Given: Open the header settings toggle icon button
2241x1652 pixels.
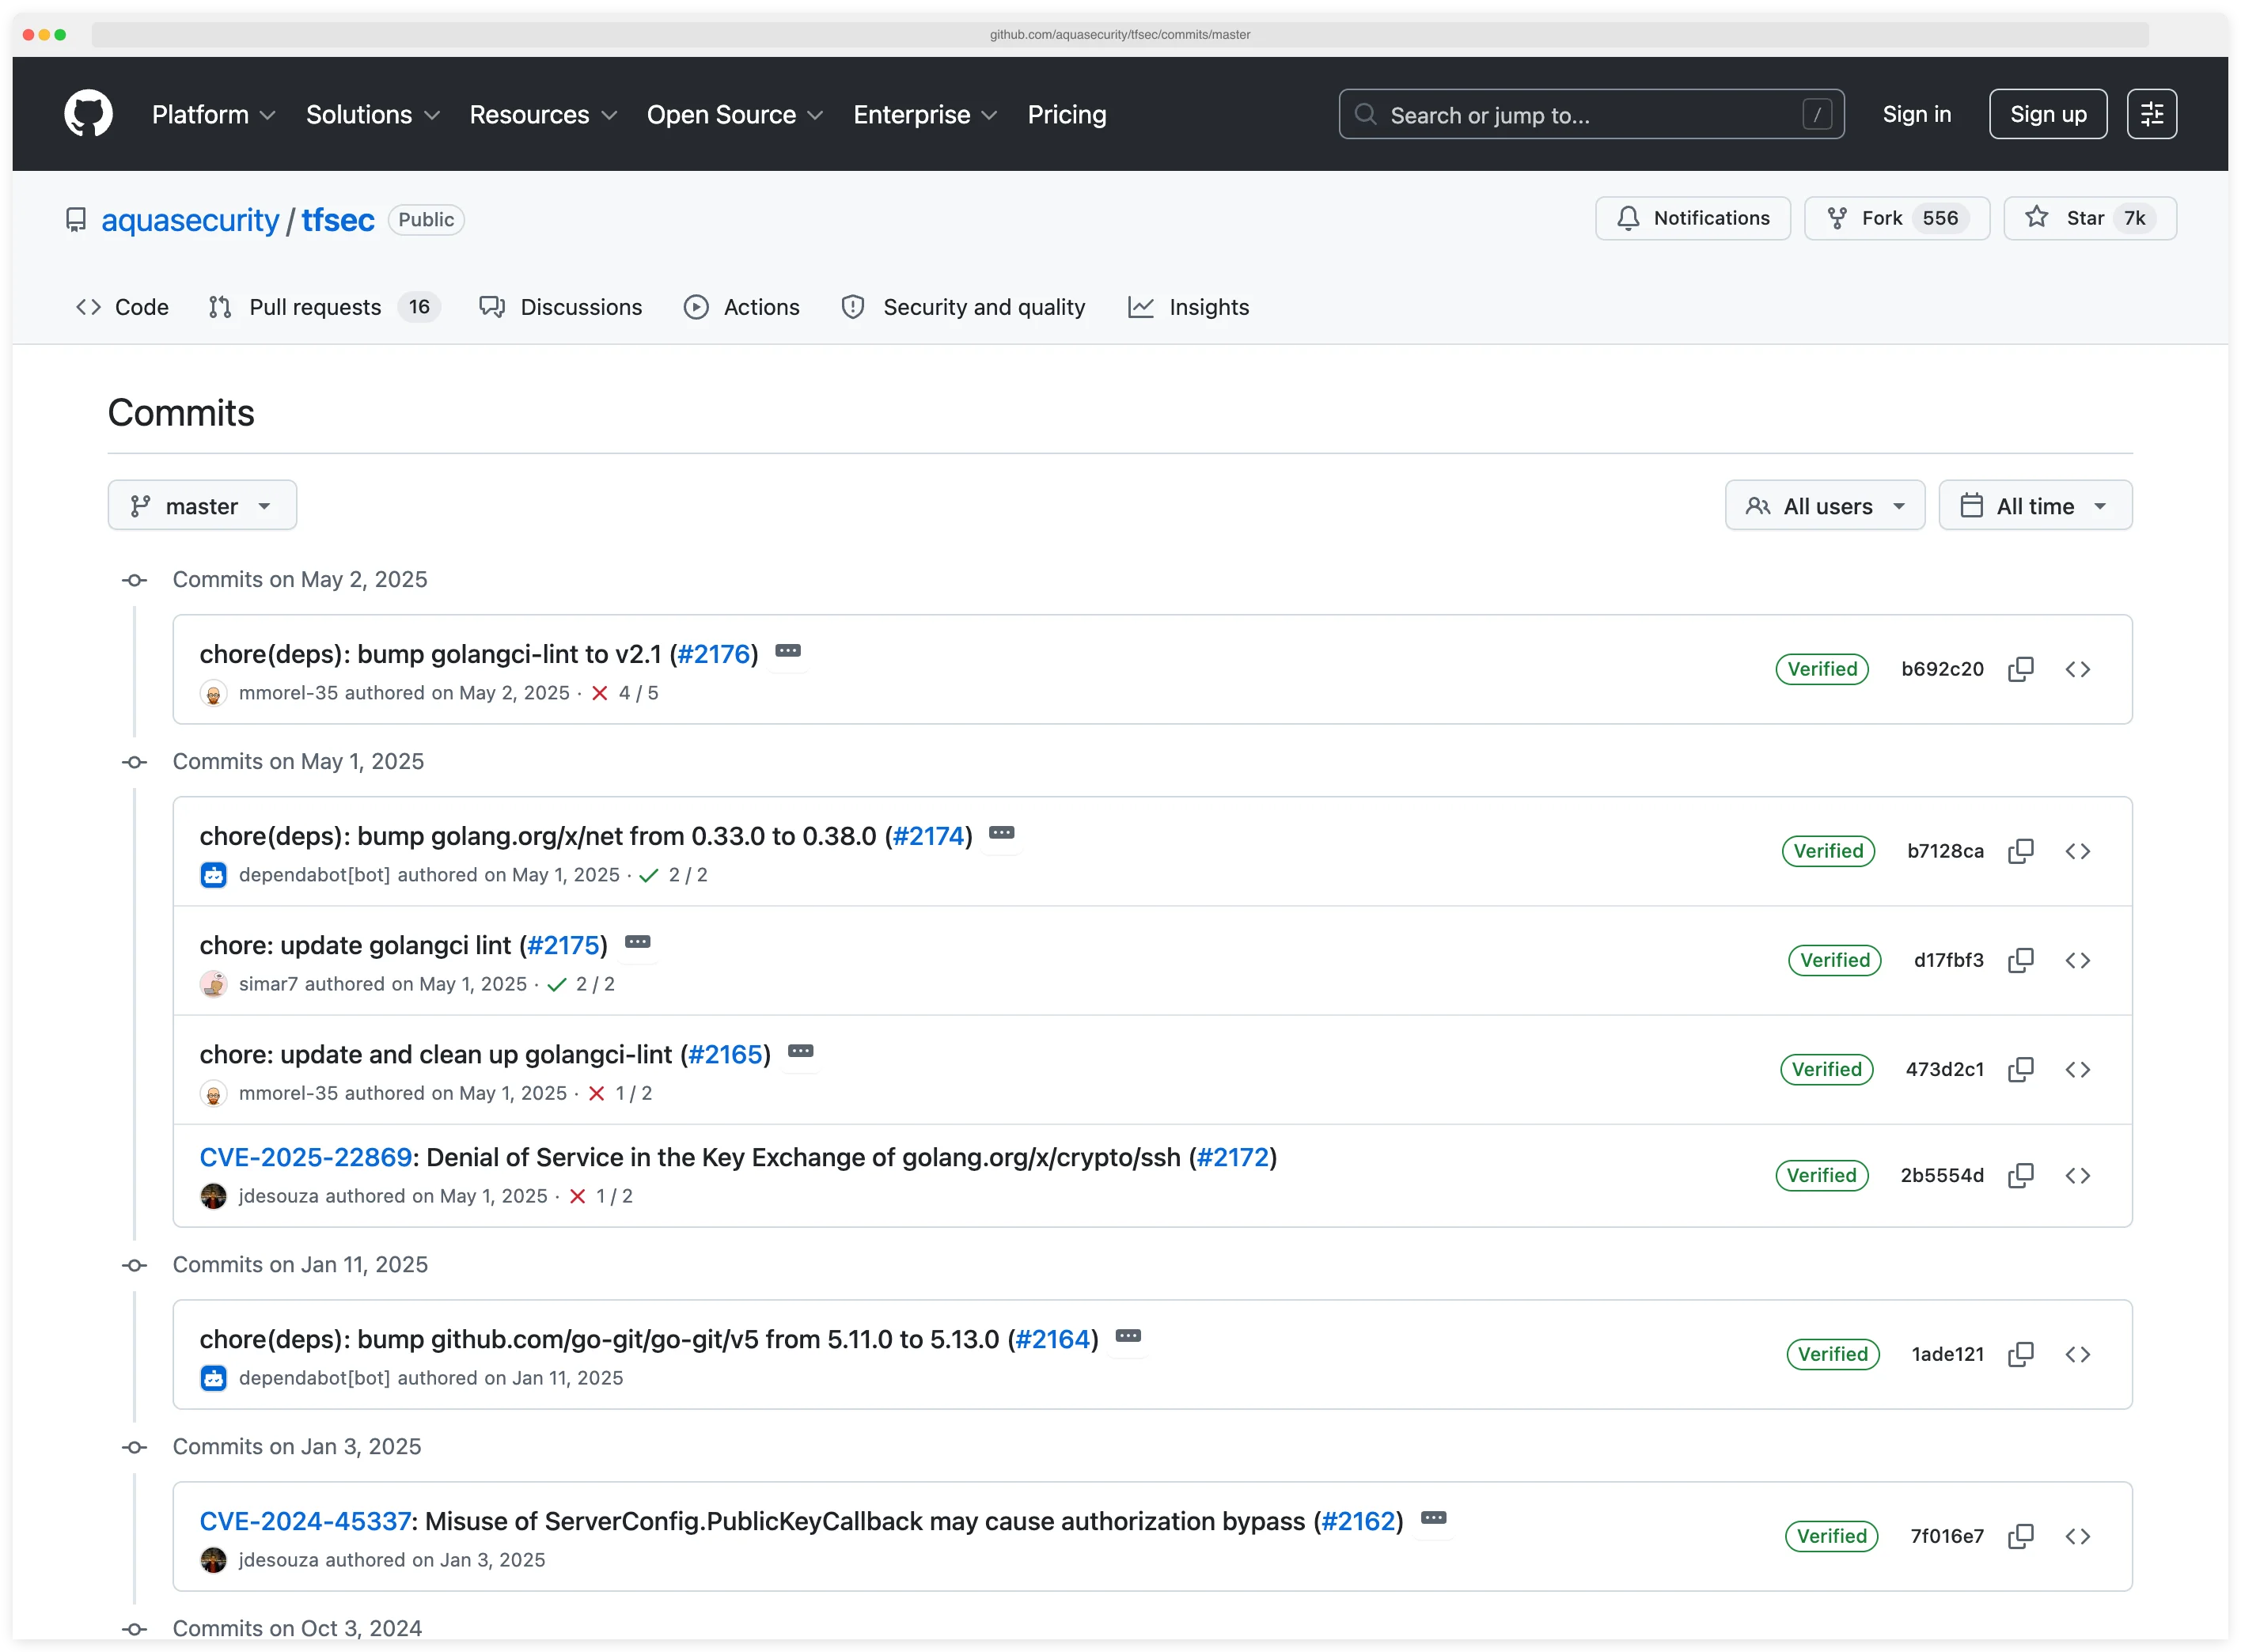Looking at the screenshot, I should pyautogui.click(x=2151, y=114).
